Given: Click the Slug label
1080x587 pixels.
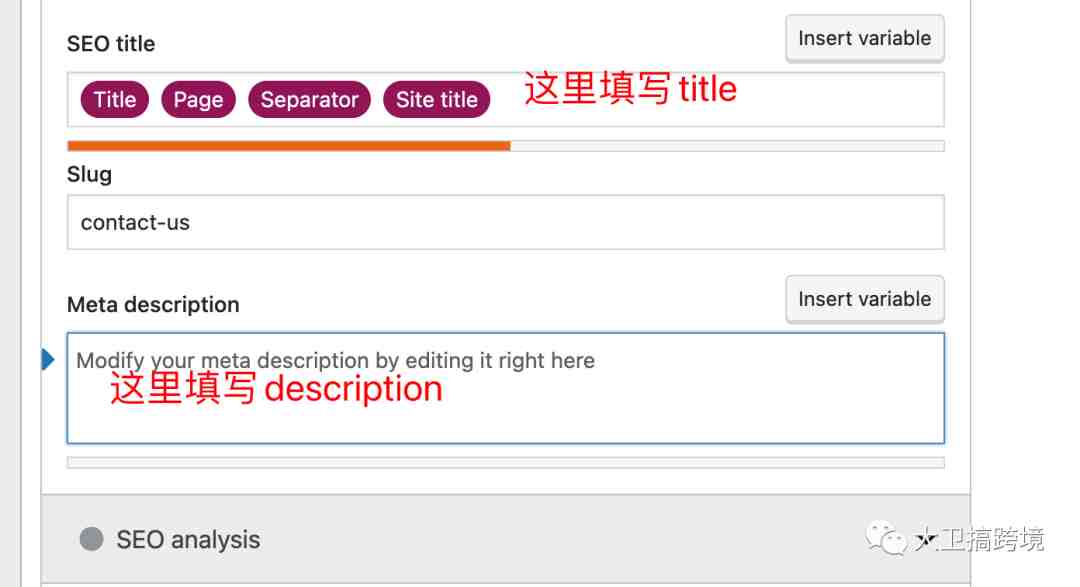Looking at the screenshot, I should [x=90, y=174].
